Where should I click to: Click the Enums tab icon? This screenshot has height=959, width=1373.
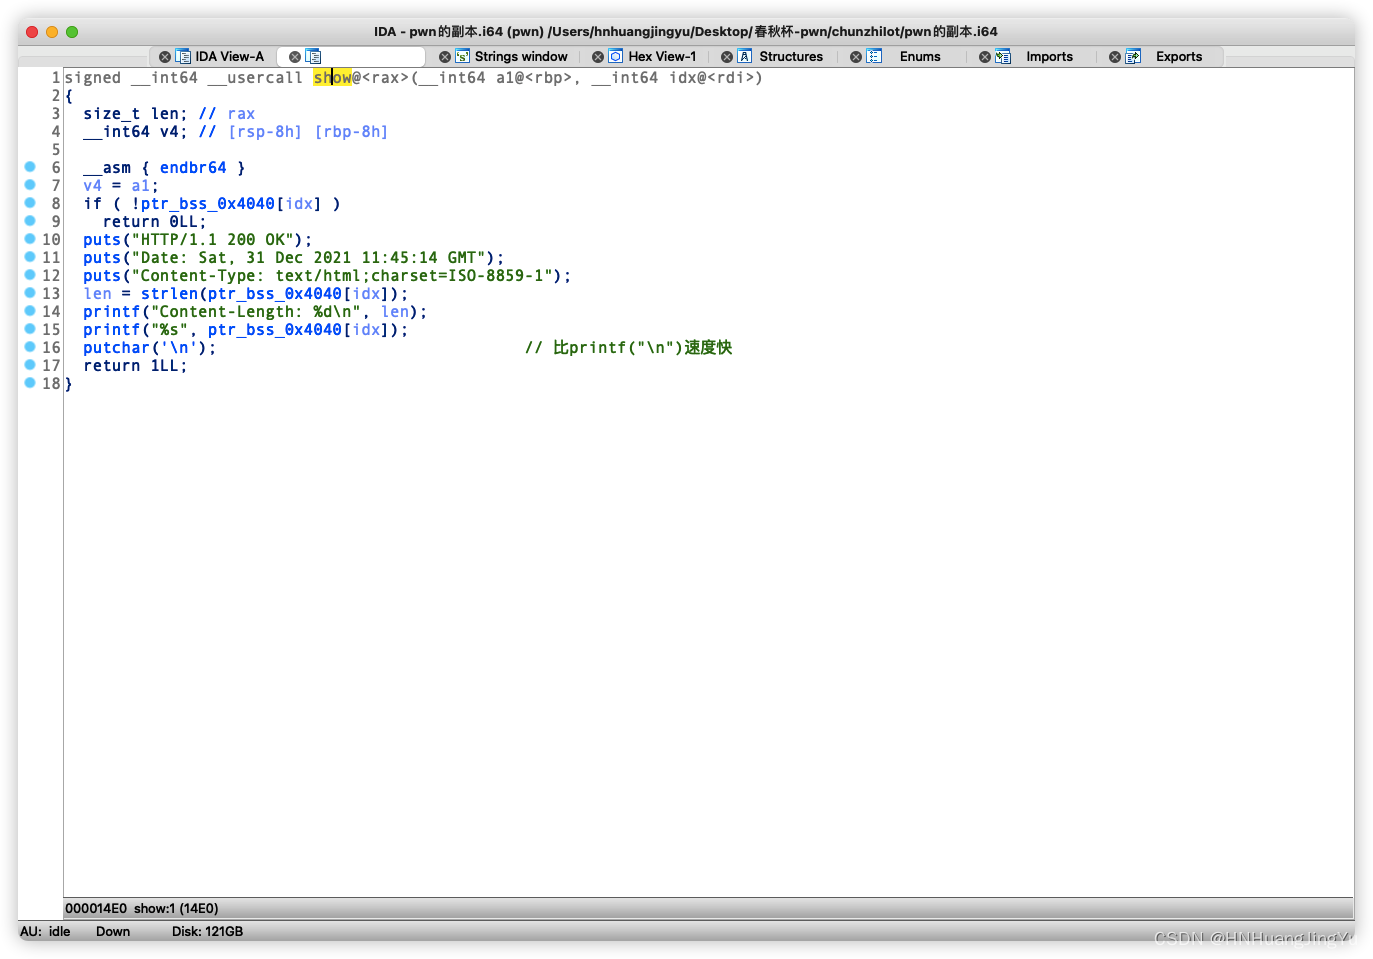tap(874, 57)
